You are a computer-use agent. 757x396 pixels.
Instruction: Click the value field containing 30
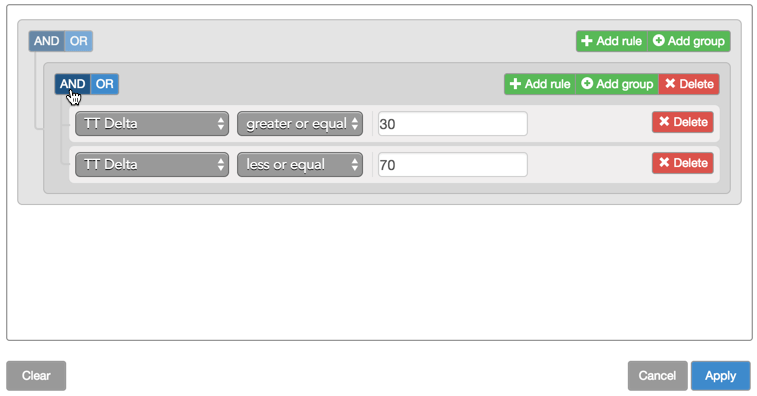tap(452, 124)
